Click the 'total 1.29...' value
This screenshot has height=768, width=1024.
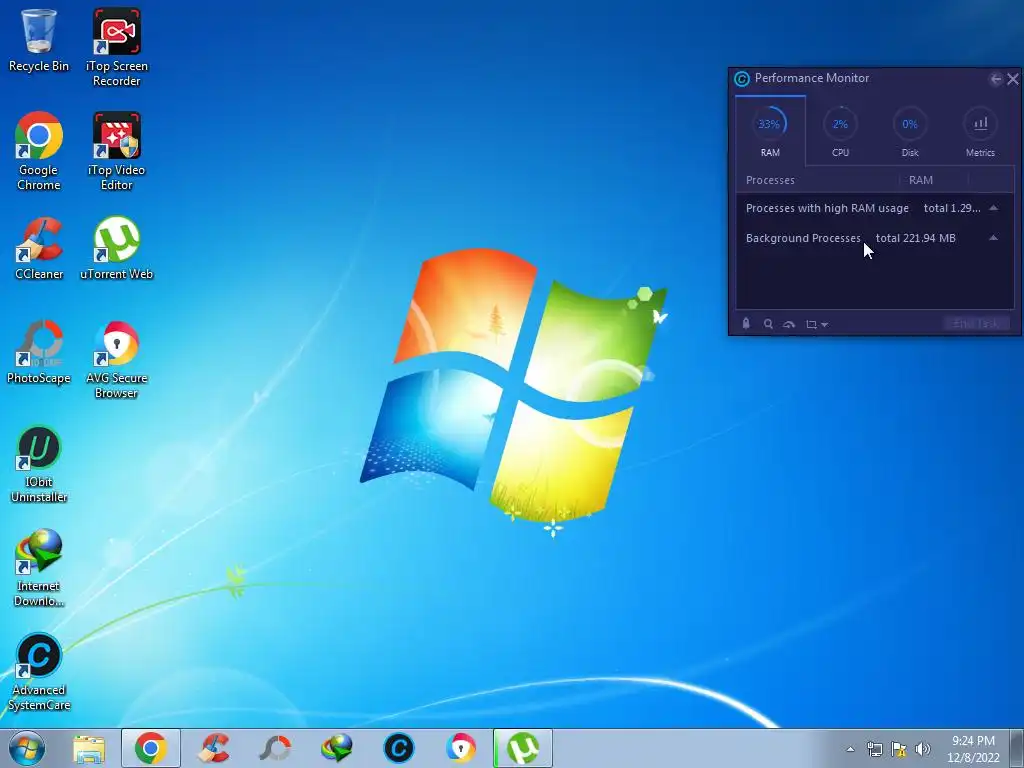point(952,208)
